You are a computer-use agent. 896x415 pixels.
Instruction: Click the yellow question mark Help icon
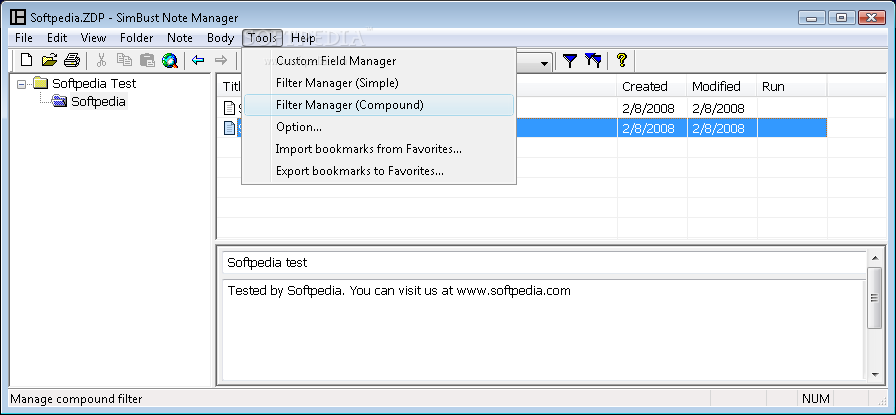coord(622,60)
